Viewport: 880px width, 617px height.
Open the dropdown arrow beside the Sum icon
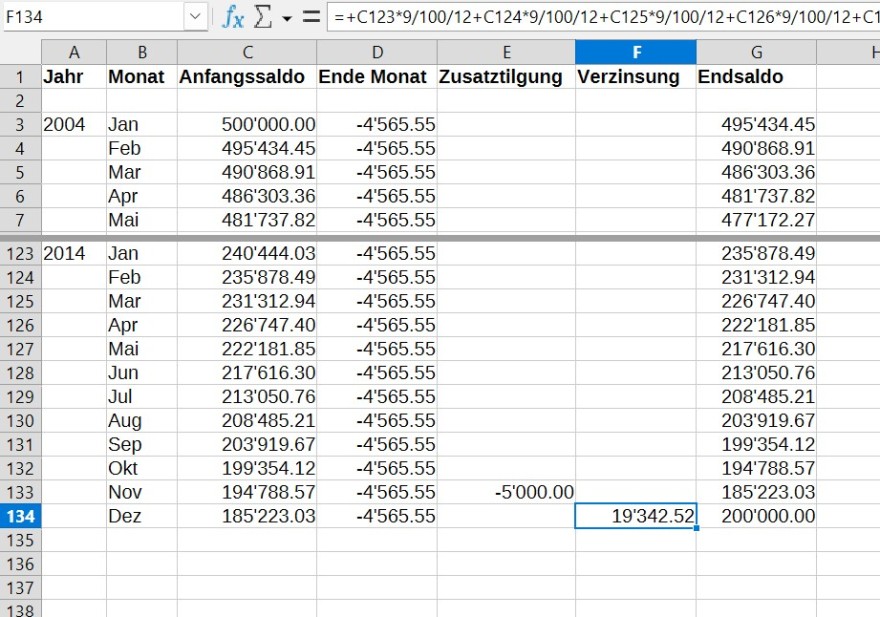(x=287, y=18)
